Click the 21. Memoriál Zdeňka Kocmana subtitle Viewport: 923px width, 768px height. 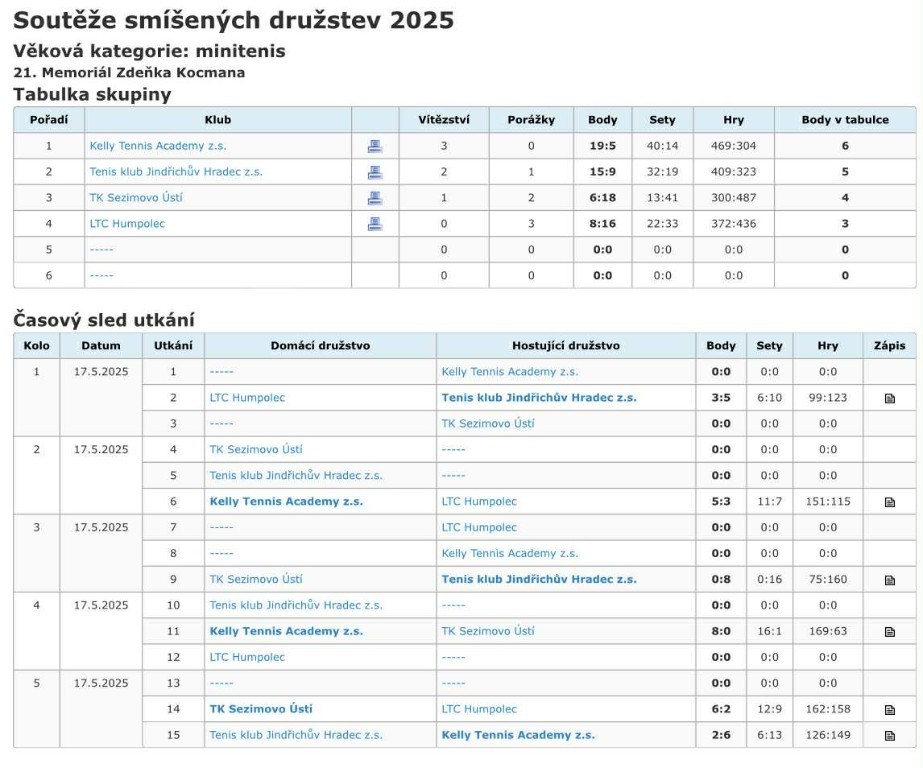129,73
